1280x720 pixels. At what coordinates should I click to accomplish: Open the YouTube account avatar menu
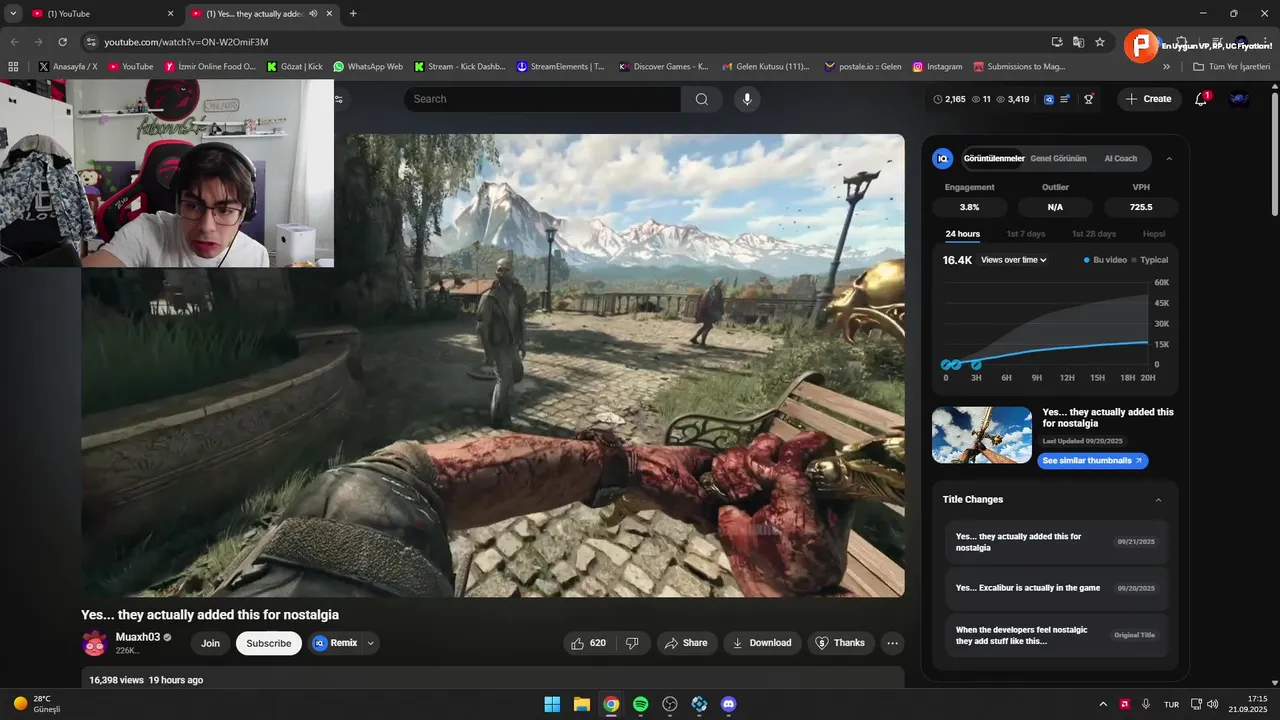pyautogui.click(x=1239, y=99)
